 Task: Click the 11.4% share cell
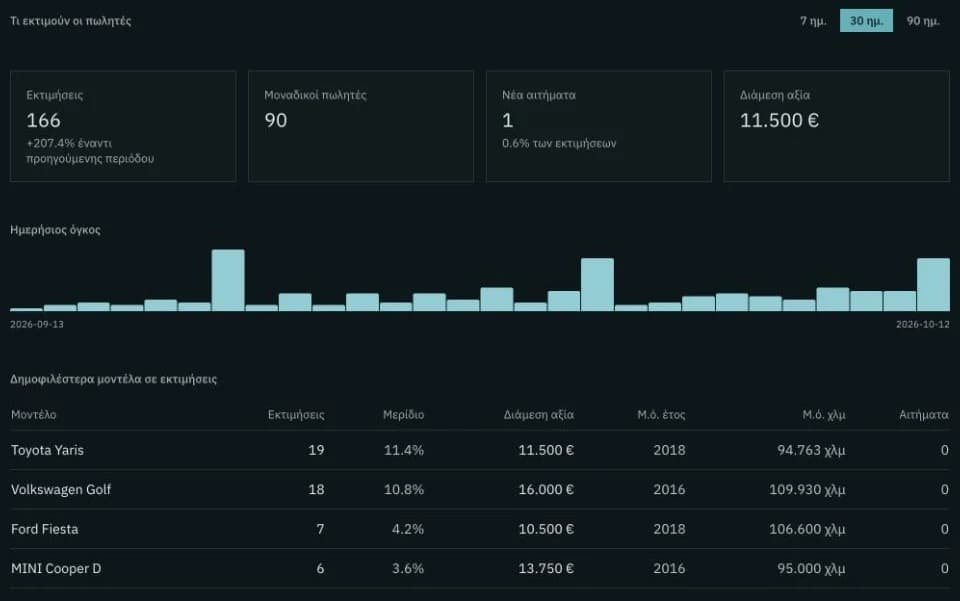(x=404, y=450)
